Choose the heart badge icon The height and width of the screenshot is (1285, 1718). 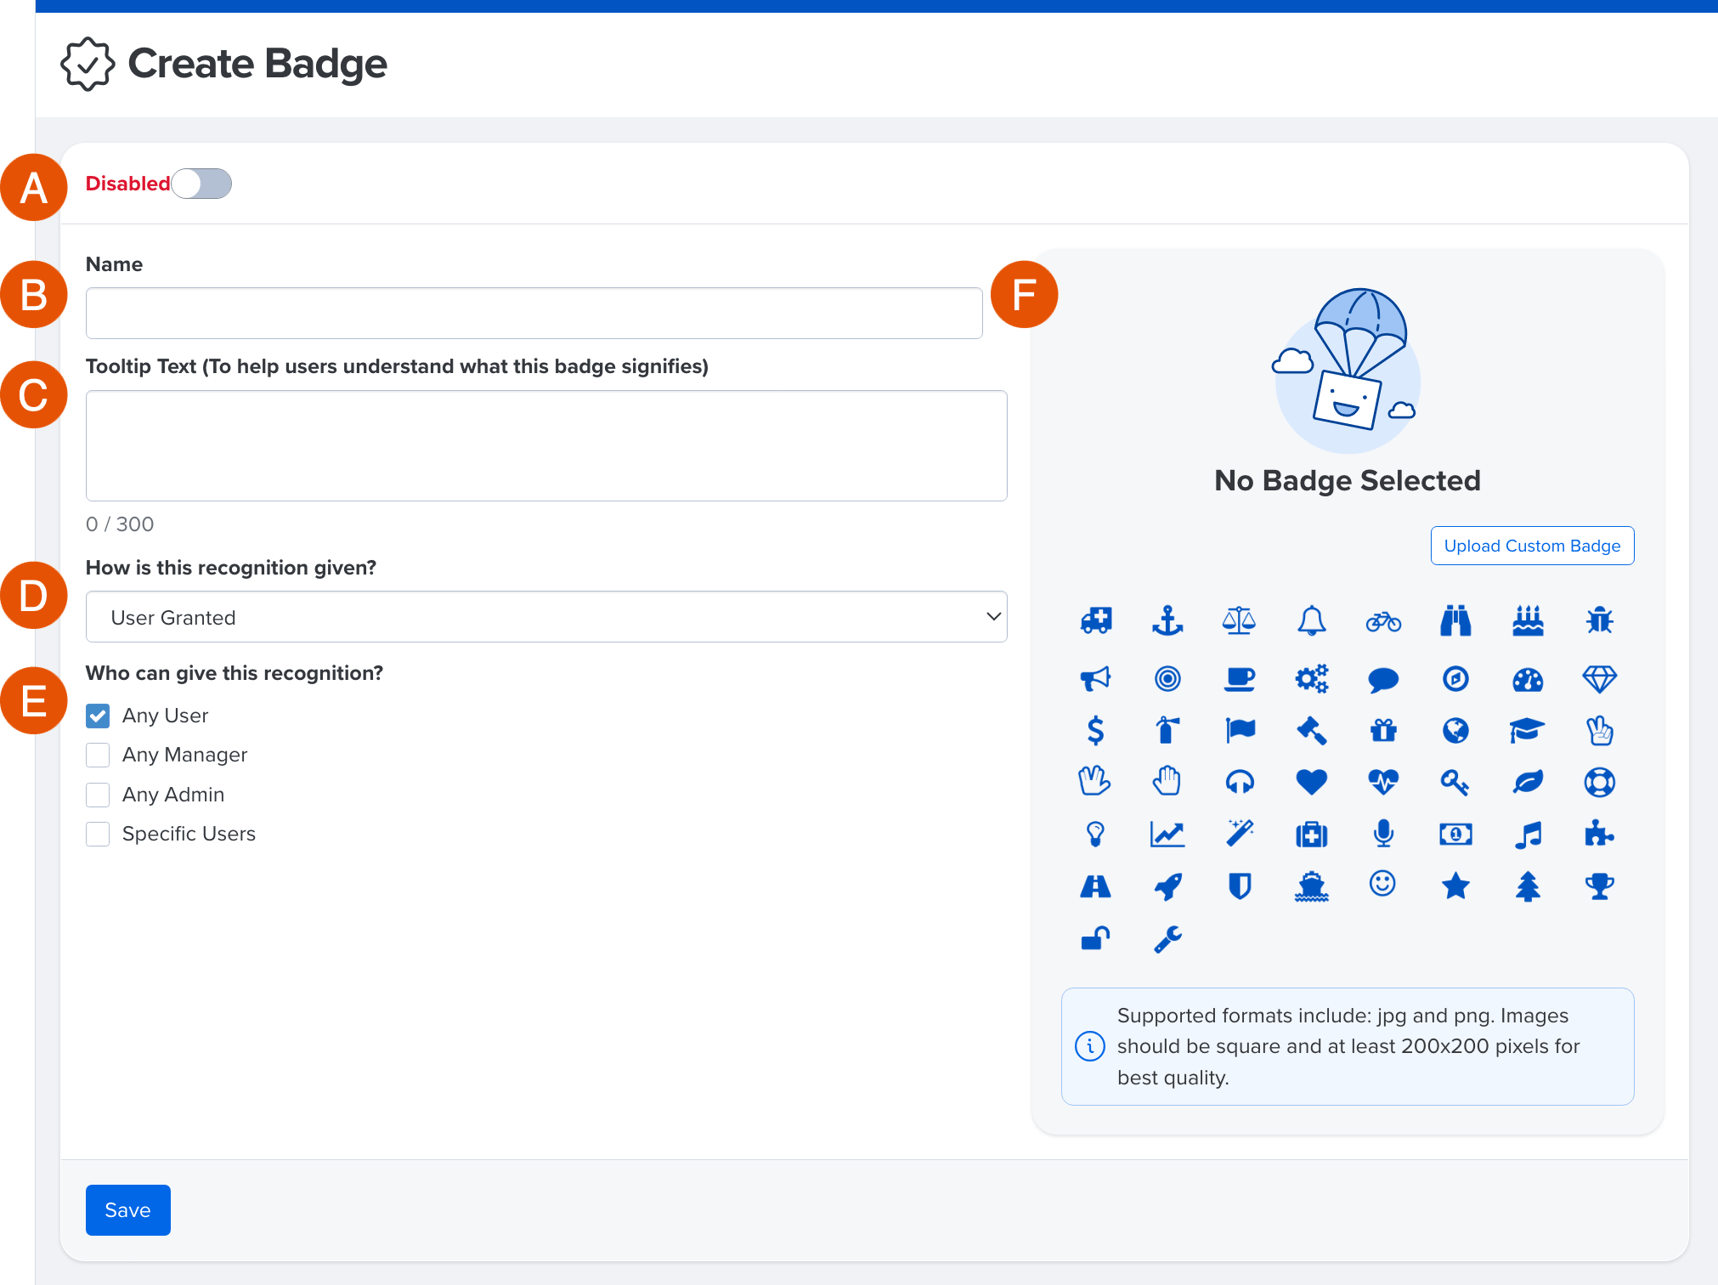(1311, 782)
